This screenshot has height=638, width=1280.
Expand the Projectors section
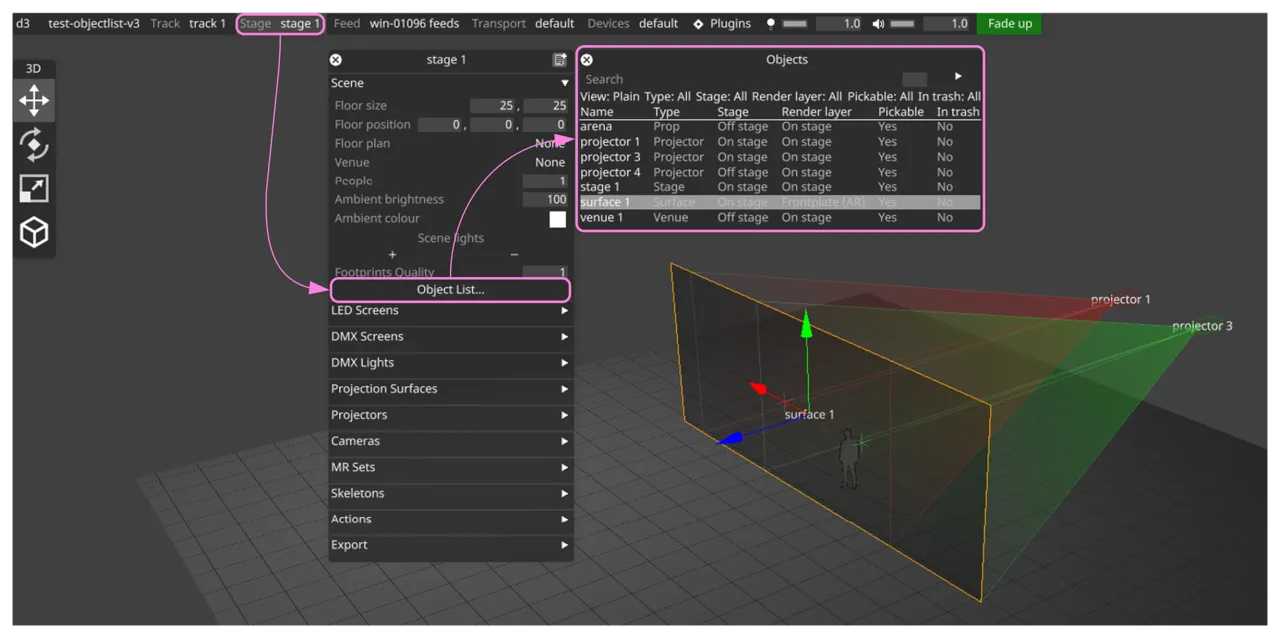point(451,414)
